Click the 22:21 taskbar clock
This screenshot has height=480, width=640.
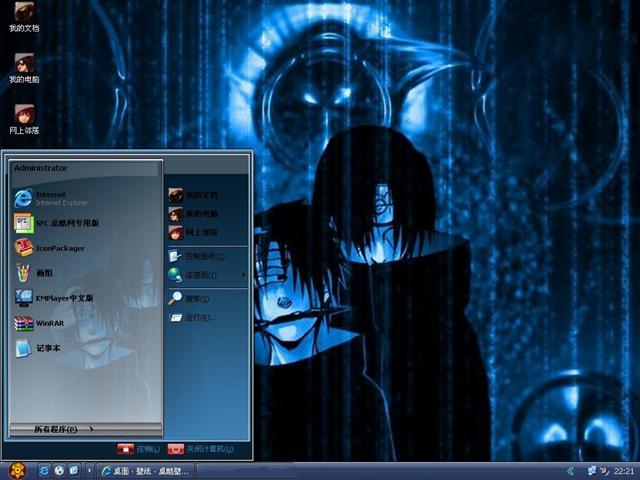[x=624, y=471]
